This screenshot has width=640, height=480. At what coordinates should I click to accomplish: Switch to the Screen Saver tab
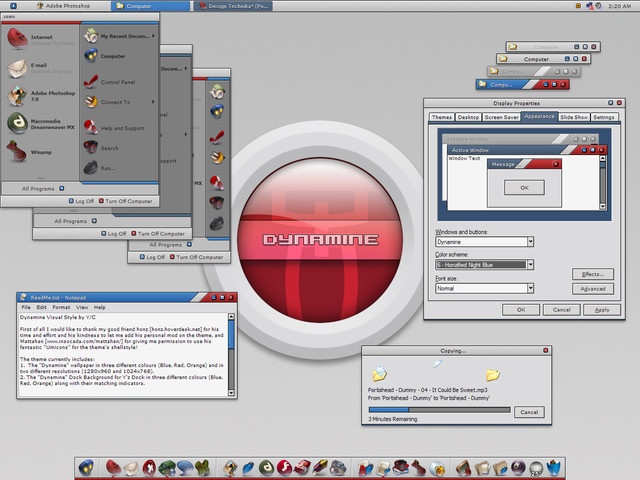coord(501,117)
